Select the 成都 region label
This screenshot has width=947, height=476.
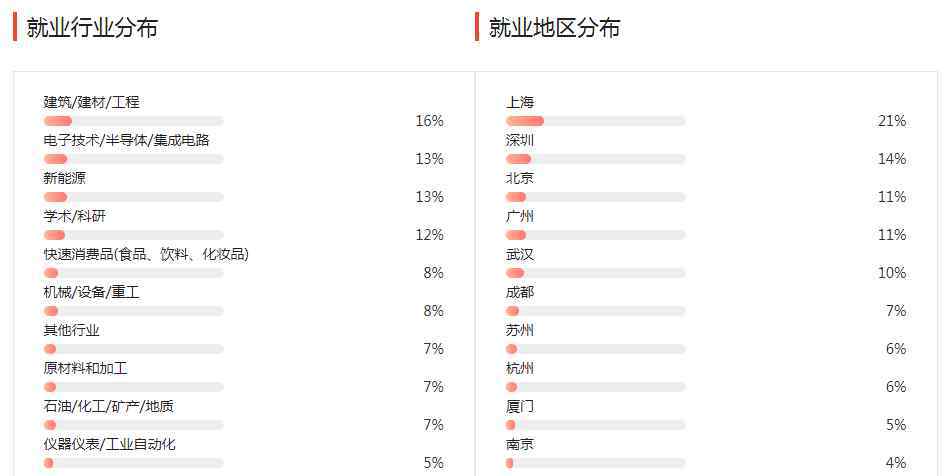(520, 292)
